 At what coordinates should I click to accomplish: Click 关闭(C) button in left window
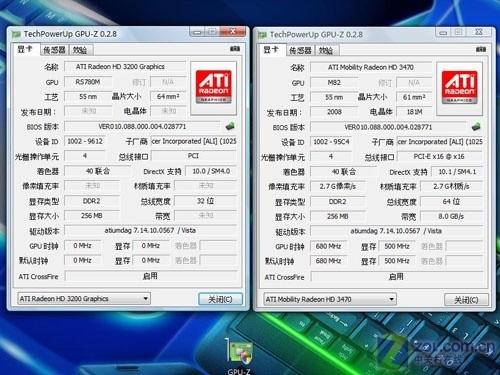tap(220, 299)
